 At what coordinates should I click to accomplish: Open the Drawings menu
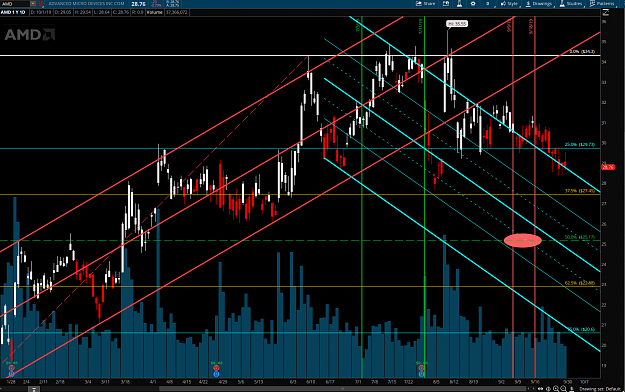(x=539, y=4)
